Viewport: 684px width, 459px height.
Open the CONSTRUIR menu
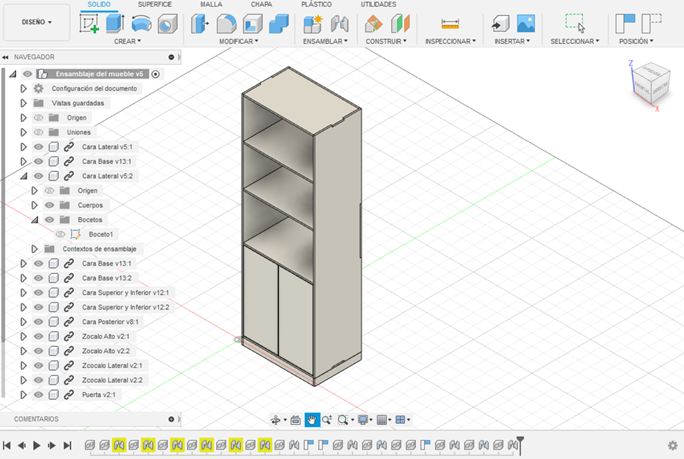click(386, 41)
